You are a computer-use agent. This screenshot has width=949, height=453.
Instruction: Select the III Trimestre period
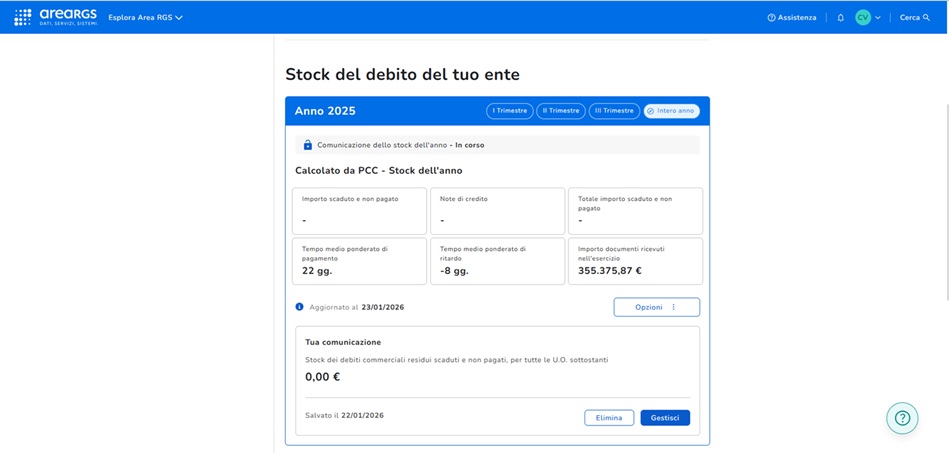[x=613, y=111]
